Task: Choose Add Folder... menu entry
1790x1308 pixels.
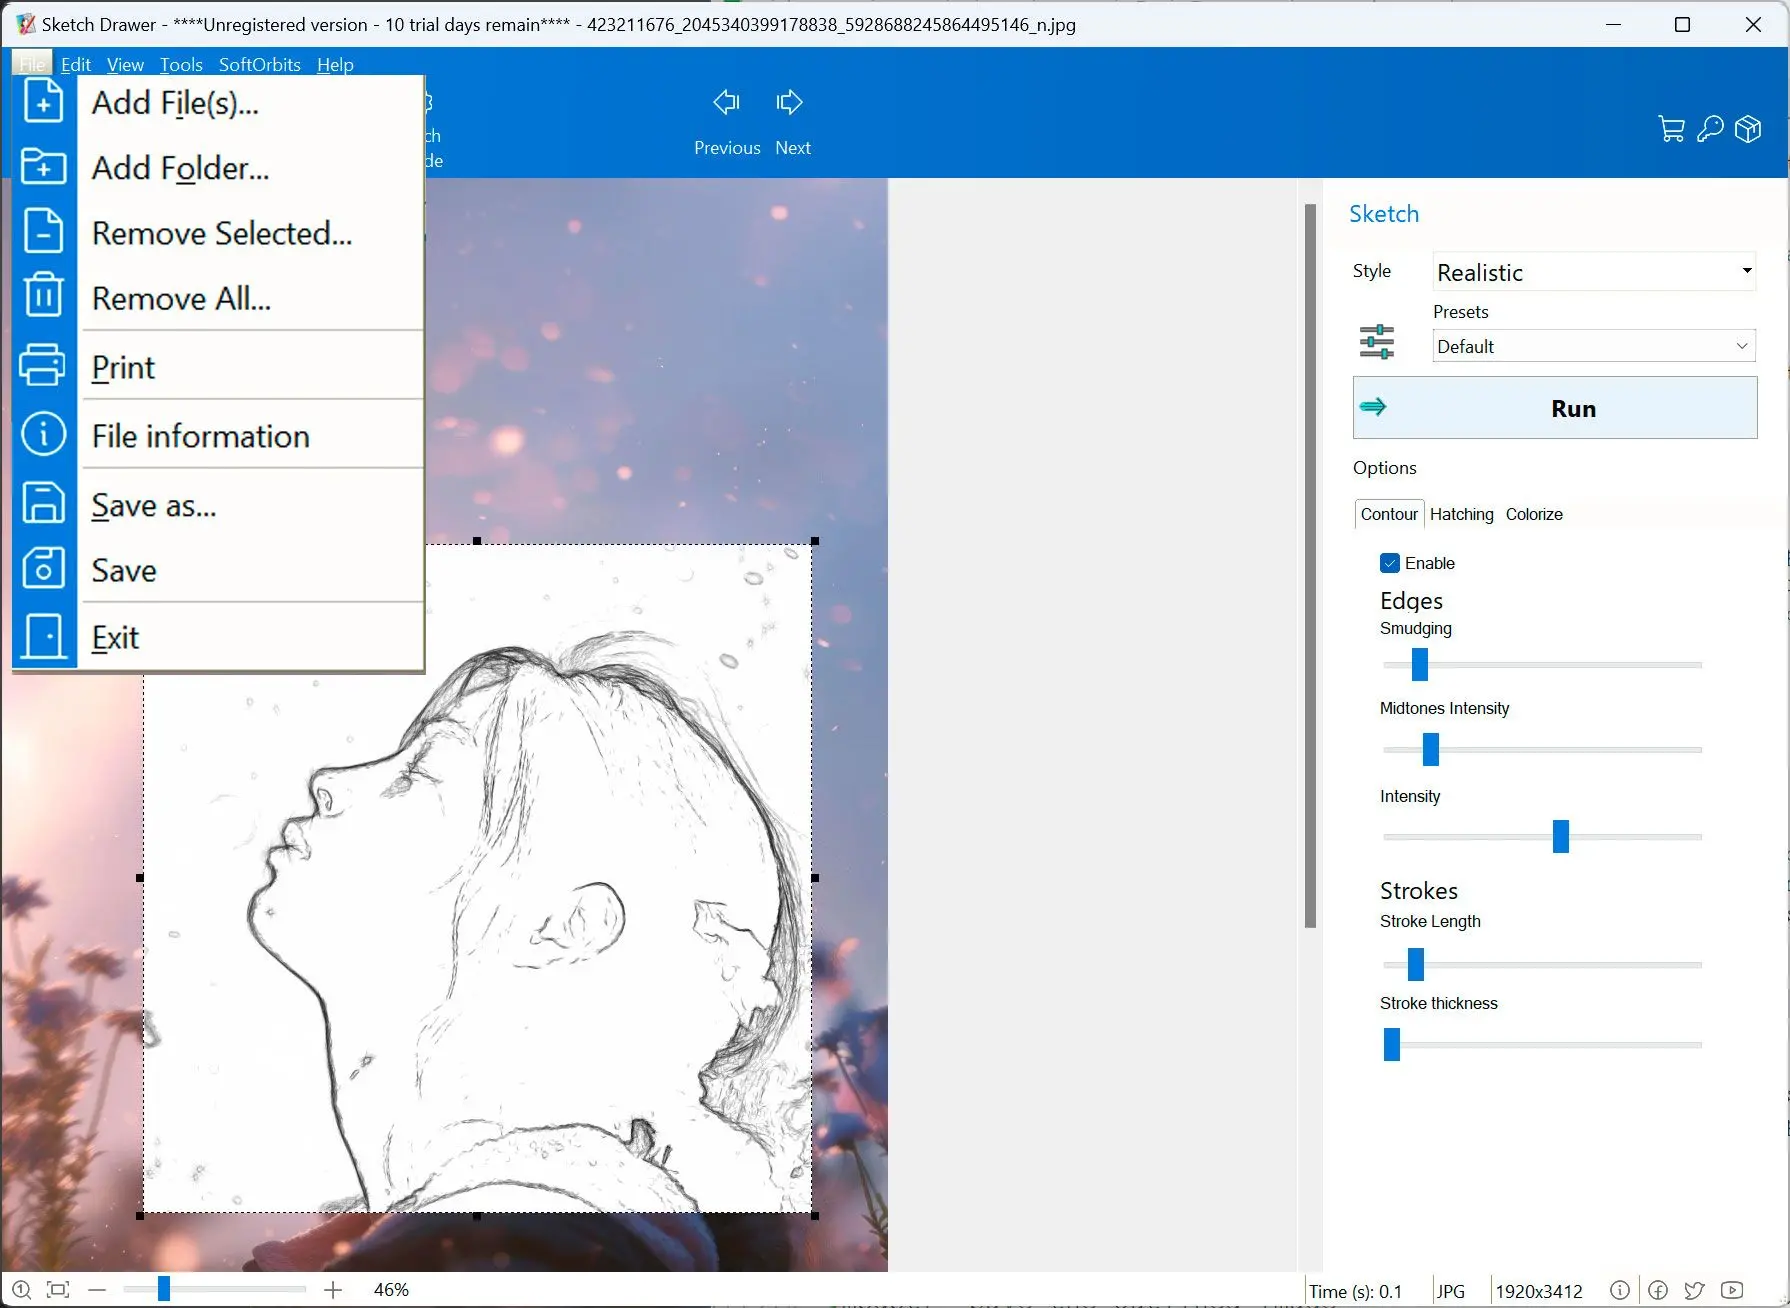Action: (251, 167)
